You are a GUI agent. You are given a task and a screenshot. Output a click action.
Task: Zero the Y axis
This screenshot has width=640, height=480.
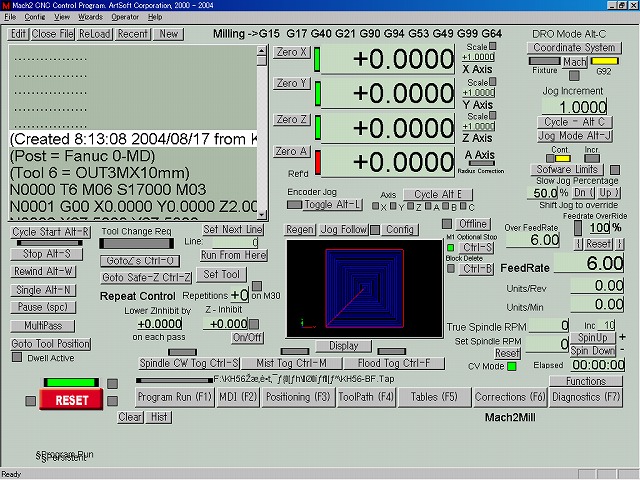292,83
